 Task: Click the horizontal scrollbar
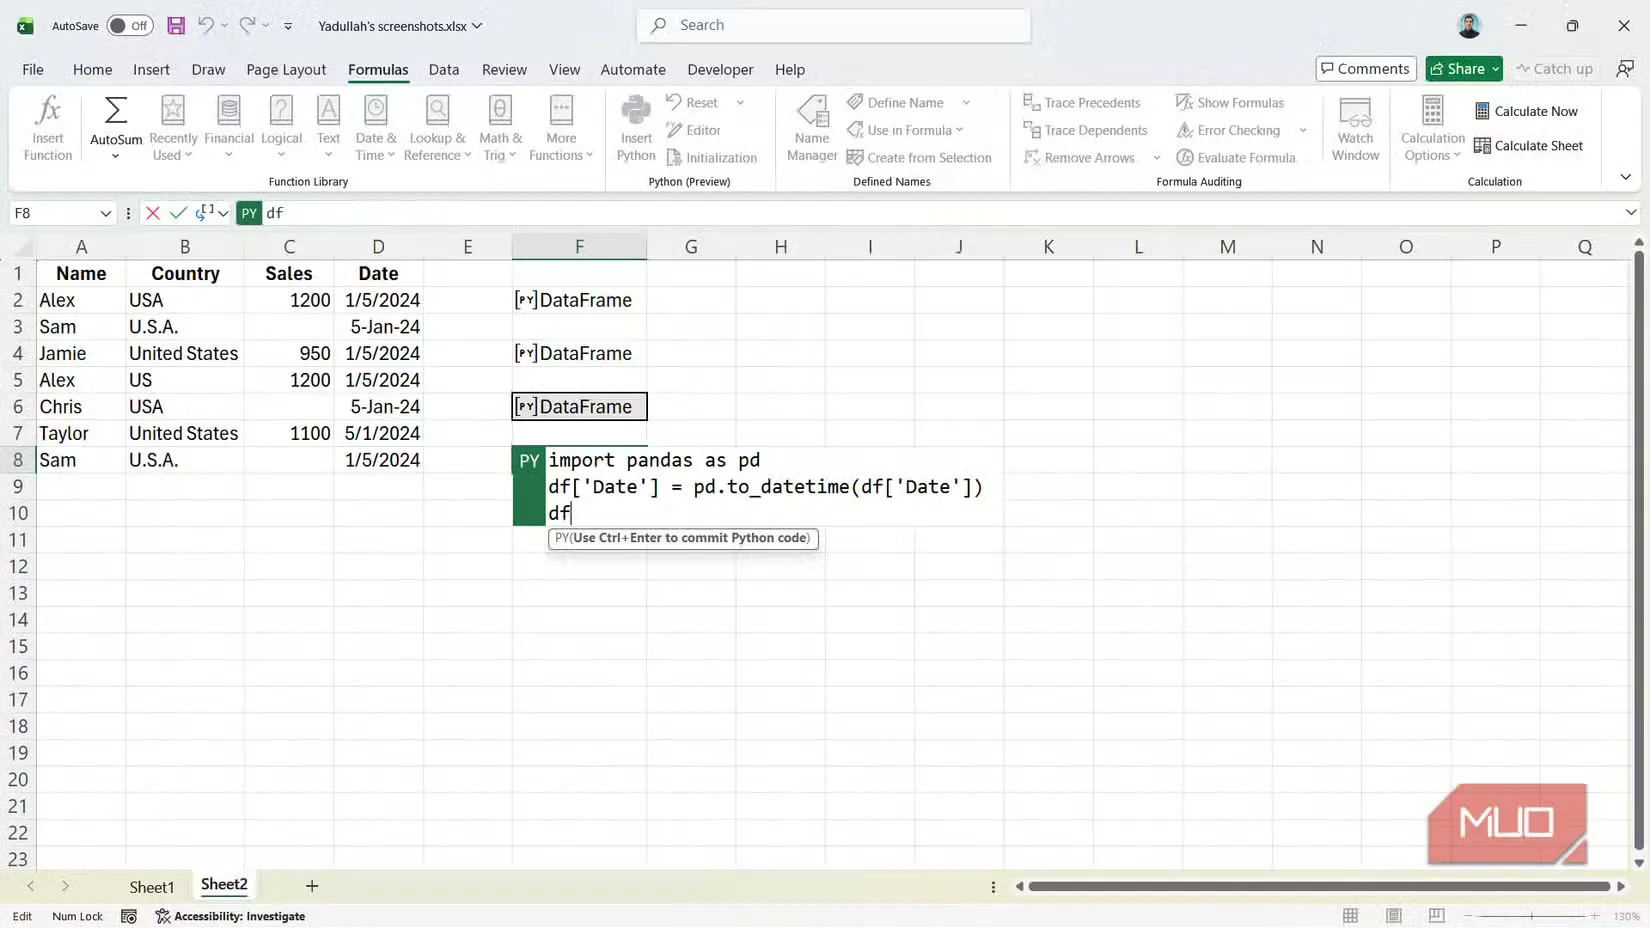[x=1318, y=886]
